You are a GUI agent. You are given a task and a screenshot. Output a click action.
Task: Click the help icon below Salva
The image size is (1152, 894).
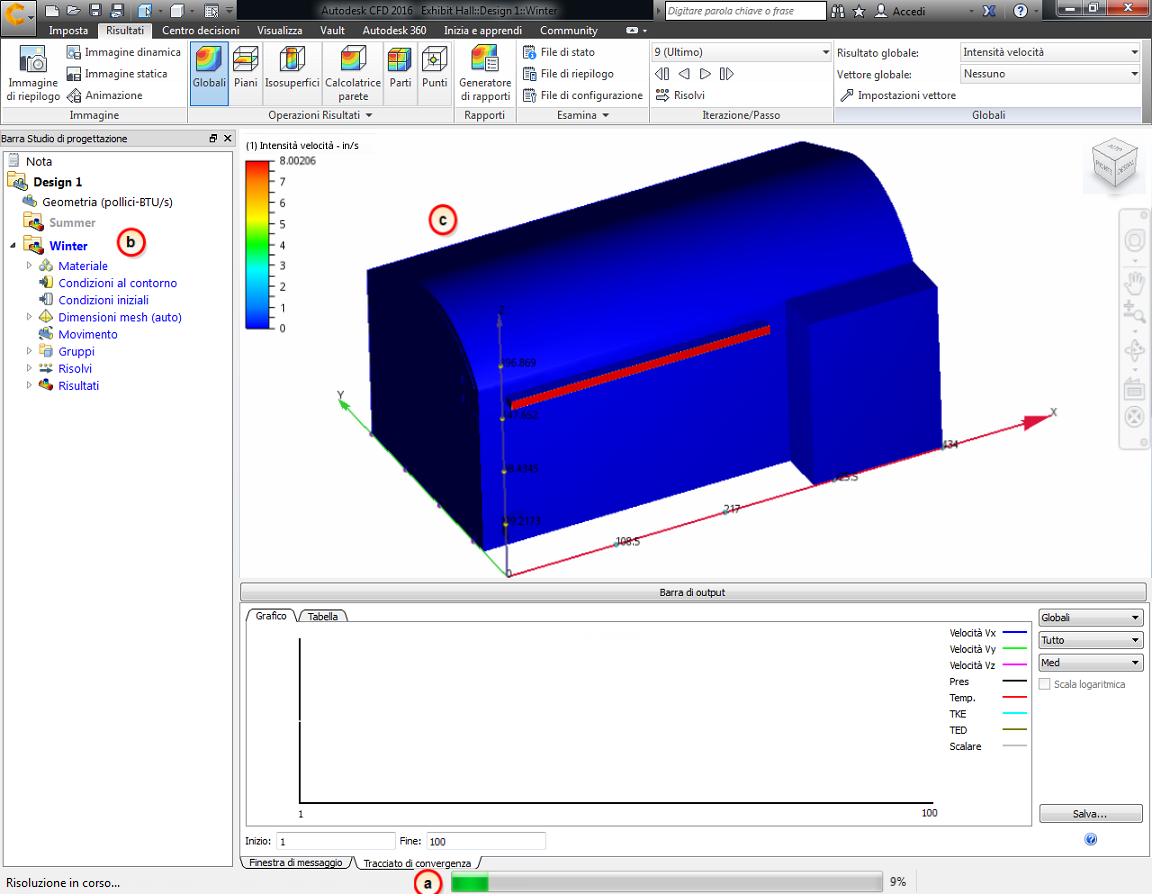[x=1090, y=840]
